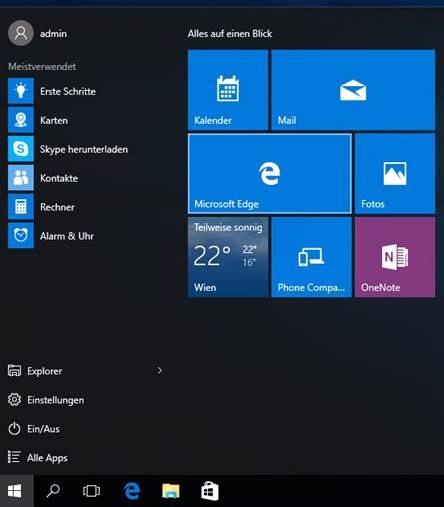Click the Windows Start button
This screenshot has width=444, height=507.
click(x=16, y=491)
